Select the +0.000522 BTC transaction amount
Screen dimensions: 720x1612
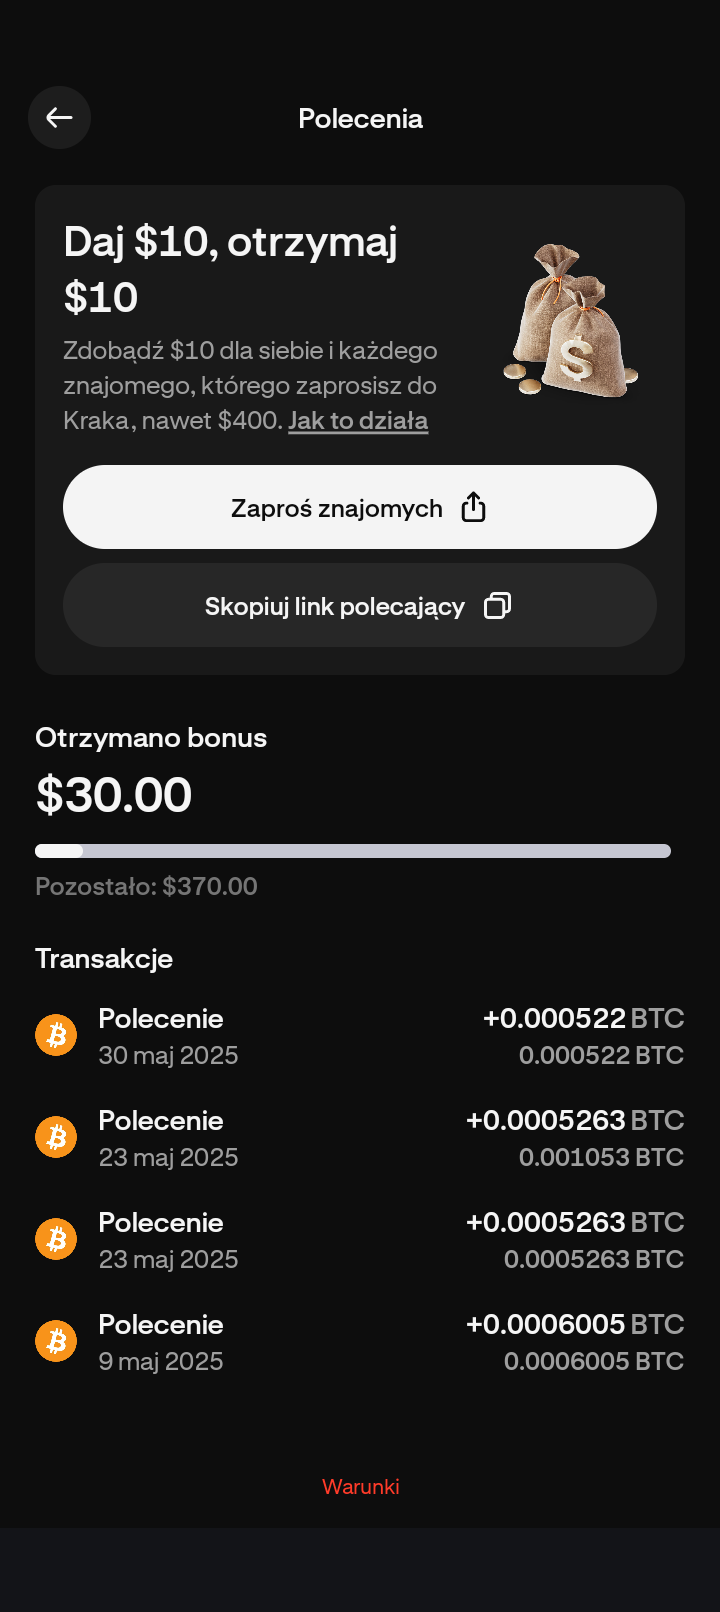click(x=583, y=1019)
